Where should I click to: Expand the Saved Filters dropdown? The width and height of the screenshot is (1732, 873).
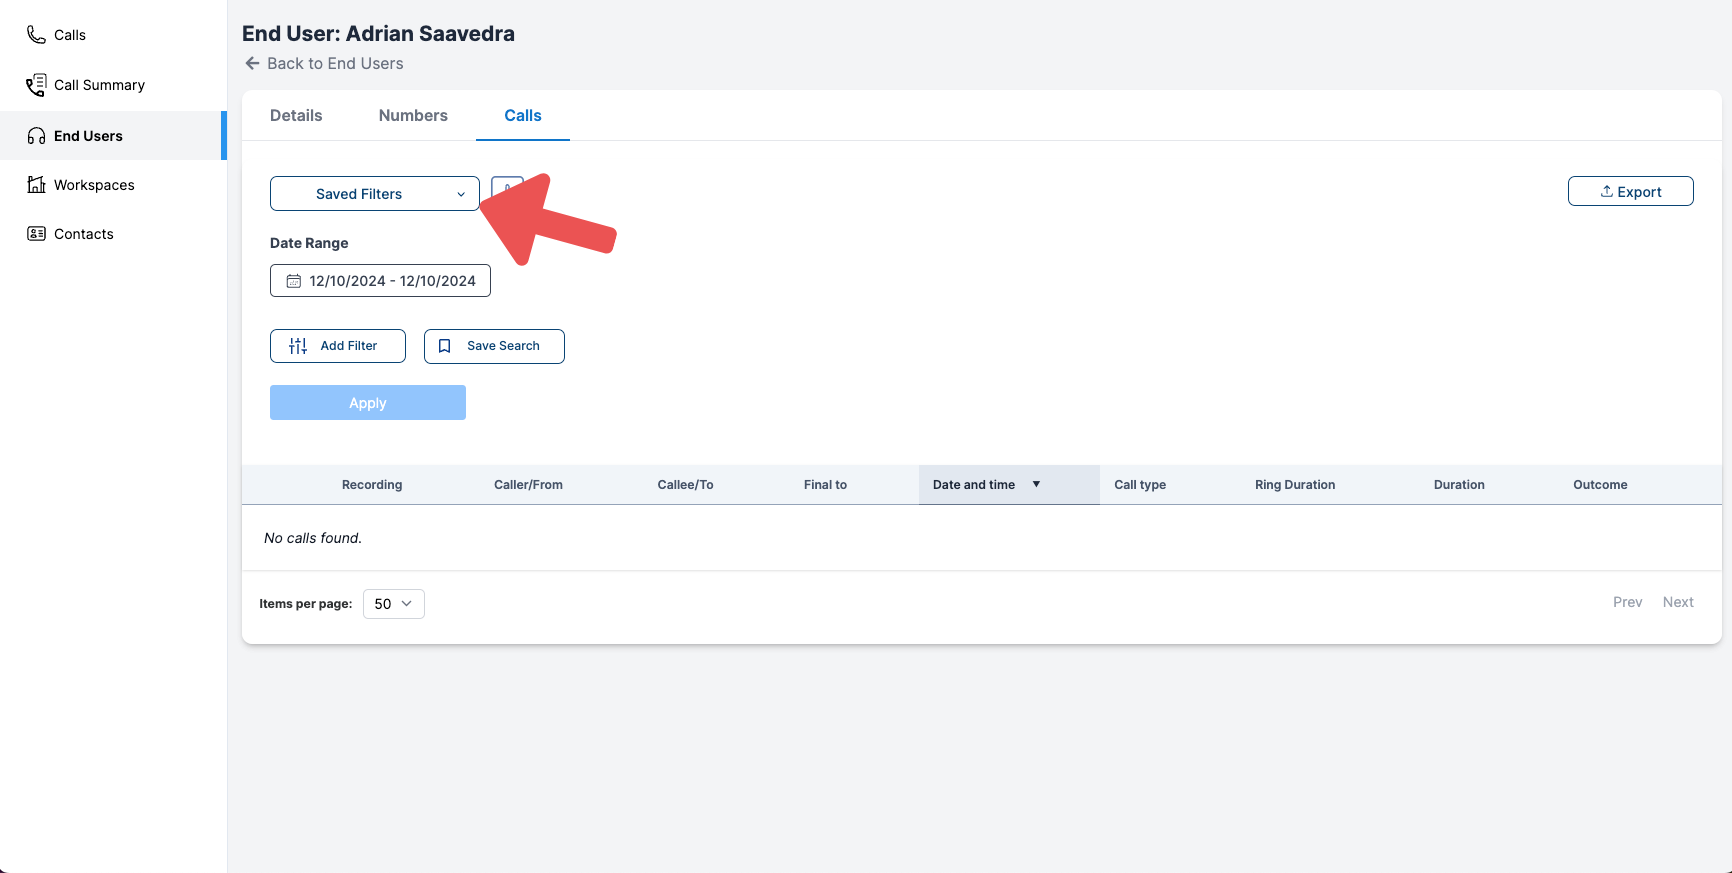[375, 194]
